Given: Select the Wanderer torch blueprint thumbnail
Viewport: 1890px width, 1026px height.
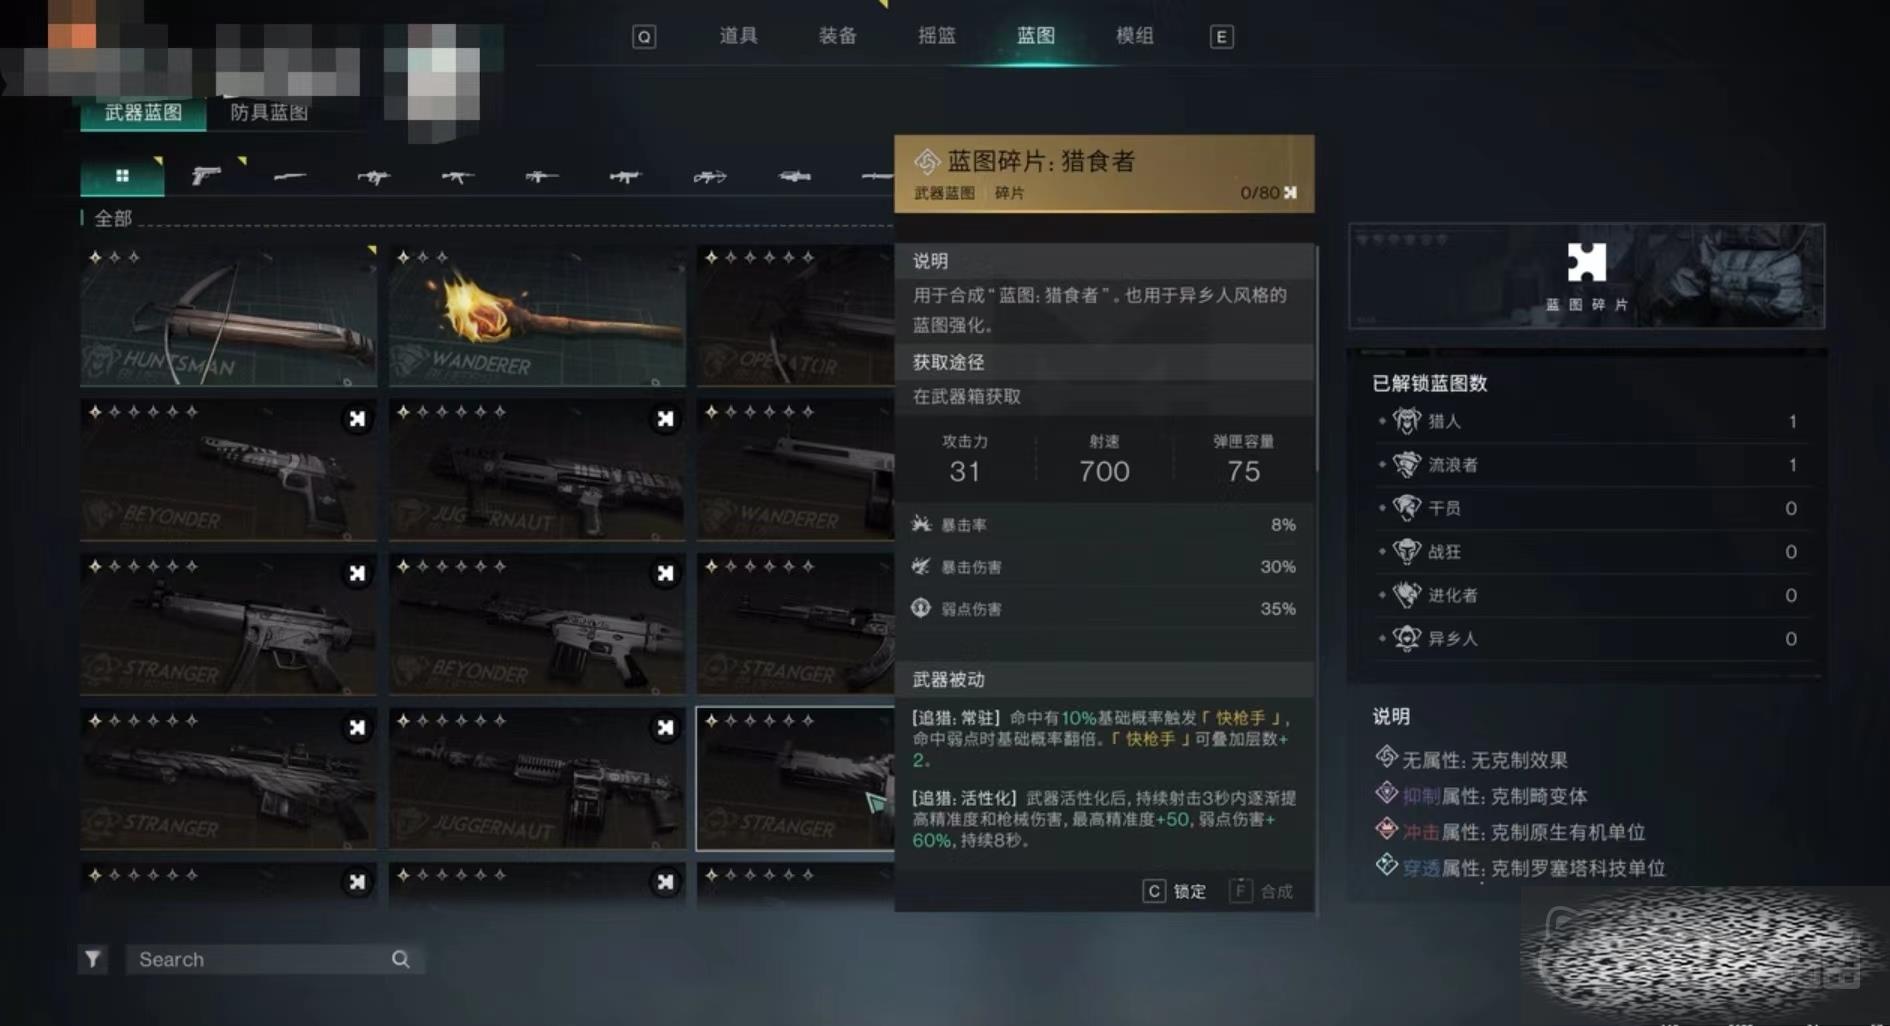Looking at the screenshot, I should pyautogui.click(x=537, y=316).
